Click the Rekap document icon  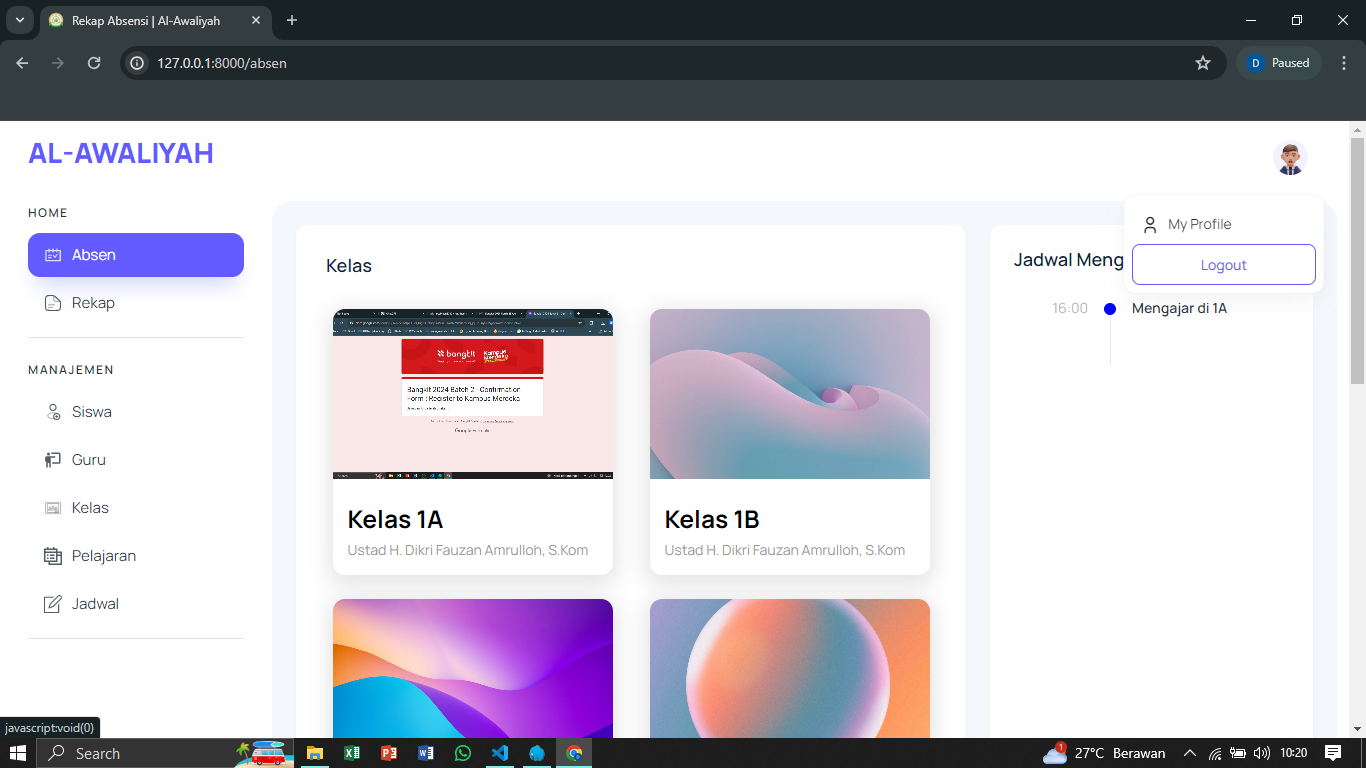[53, 303]
